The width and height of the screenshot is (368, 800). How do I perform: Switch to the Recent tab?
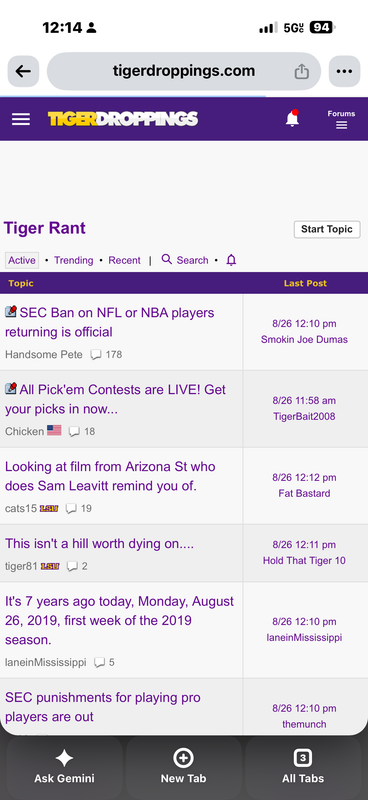[125, 260]
